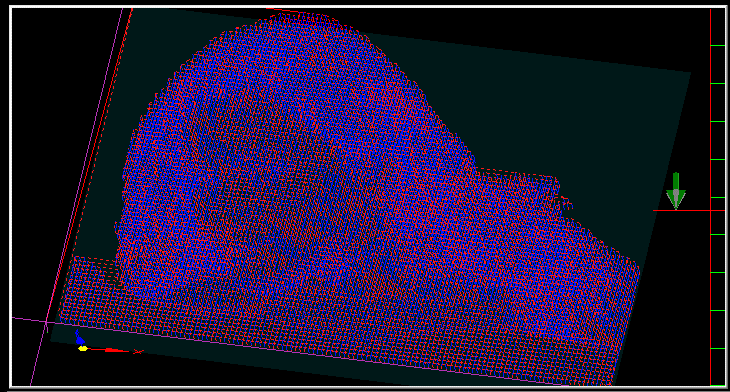Click green tick just below red level line
The width and height of the screenshot is (730, 392).
pyautogui.click(x=718, y=235)
